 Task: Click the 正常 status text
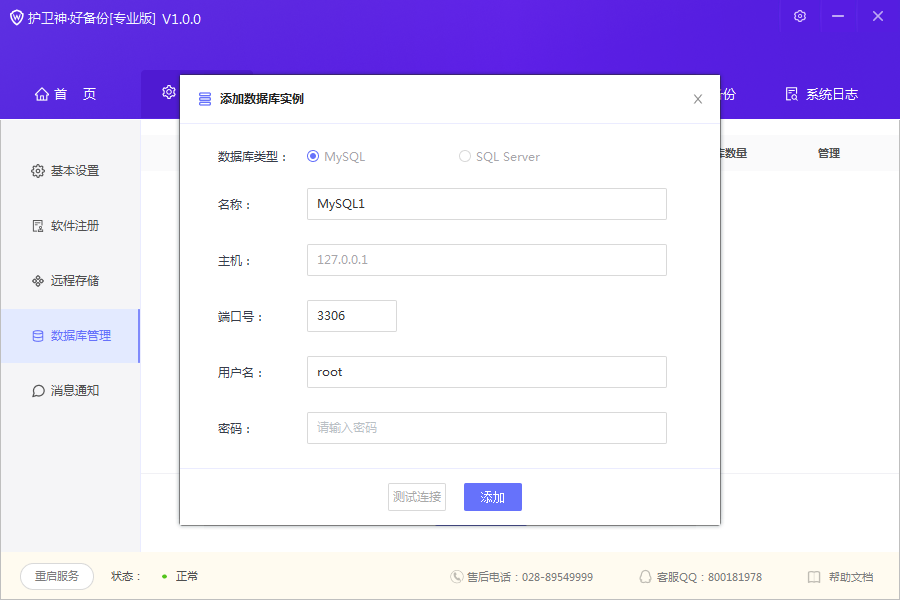[x=187, y=576]
